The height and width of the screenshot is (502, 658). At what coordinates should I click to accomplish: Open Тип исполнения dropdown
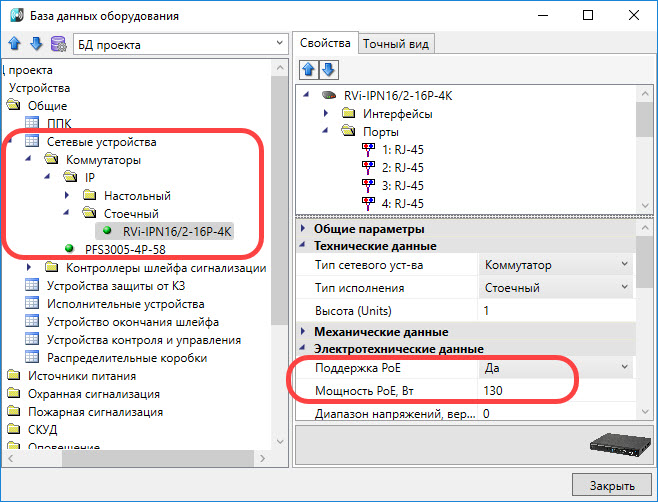point(556,288)
